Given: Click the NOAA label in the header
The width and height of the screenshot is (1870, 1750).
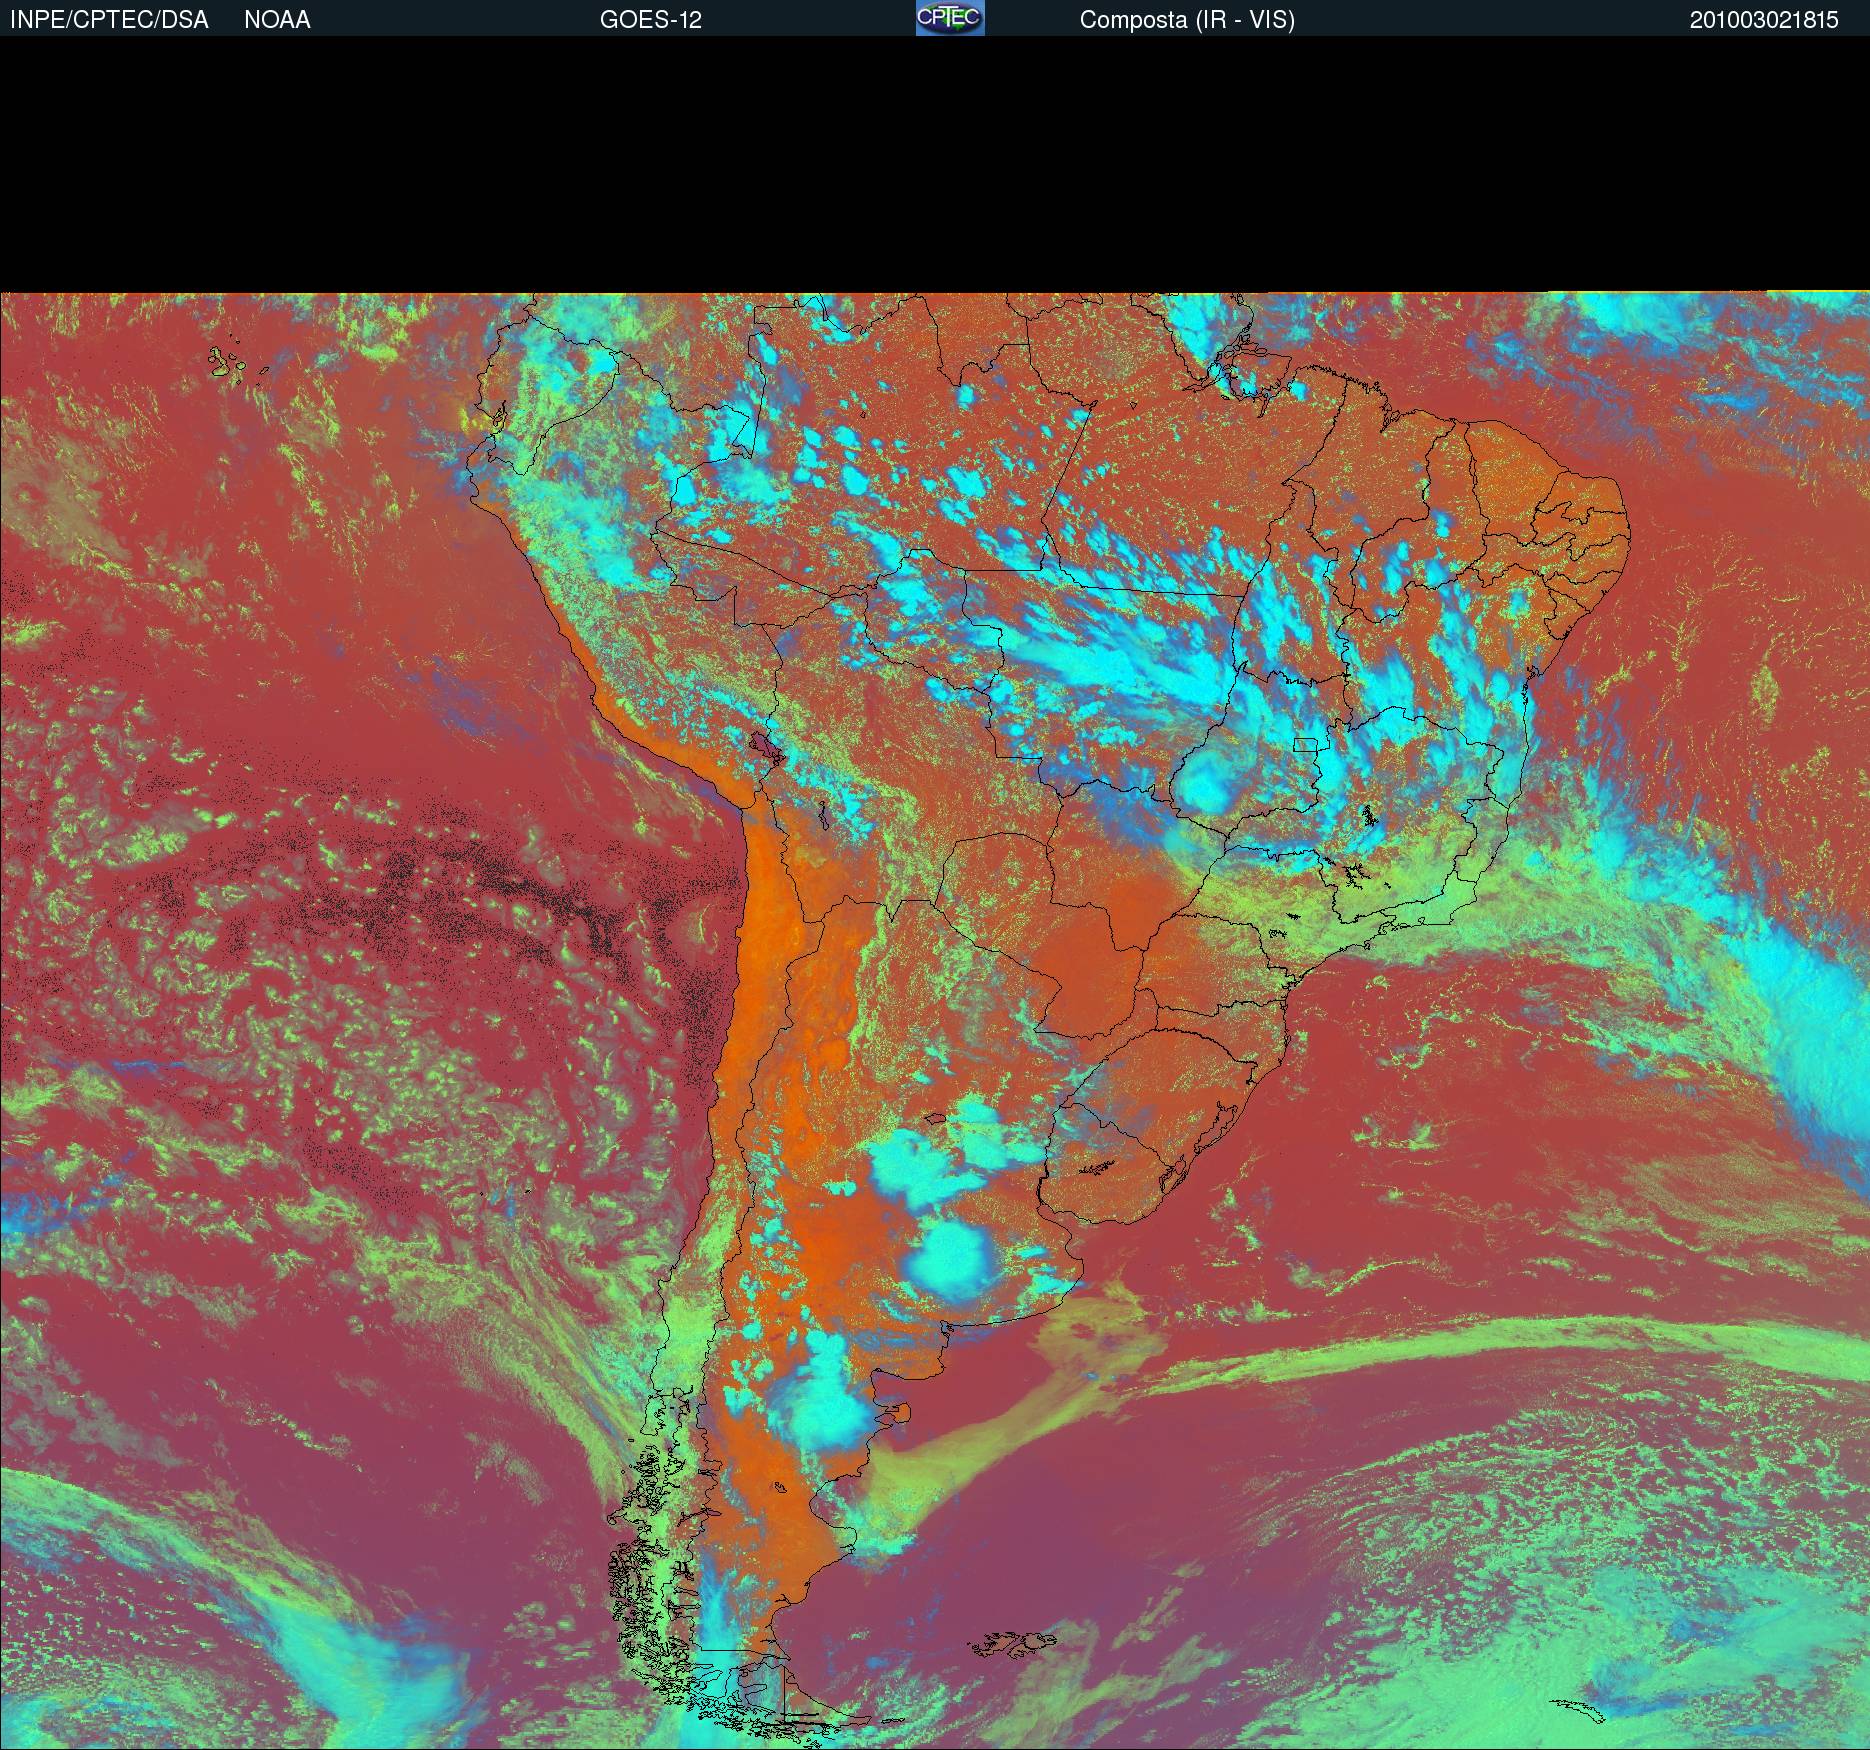Looking at the screenshot, I should point(277,20).
